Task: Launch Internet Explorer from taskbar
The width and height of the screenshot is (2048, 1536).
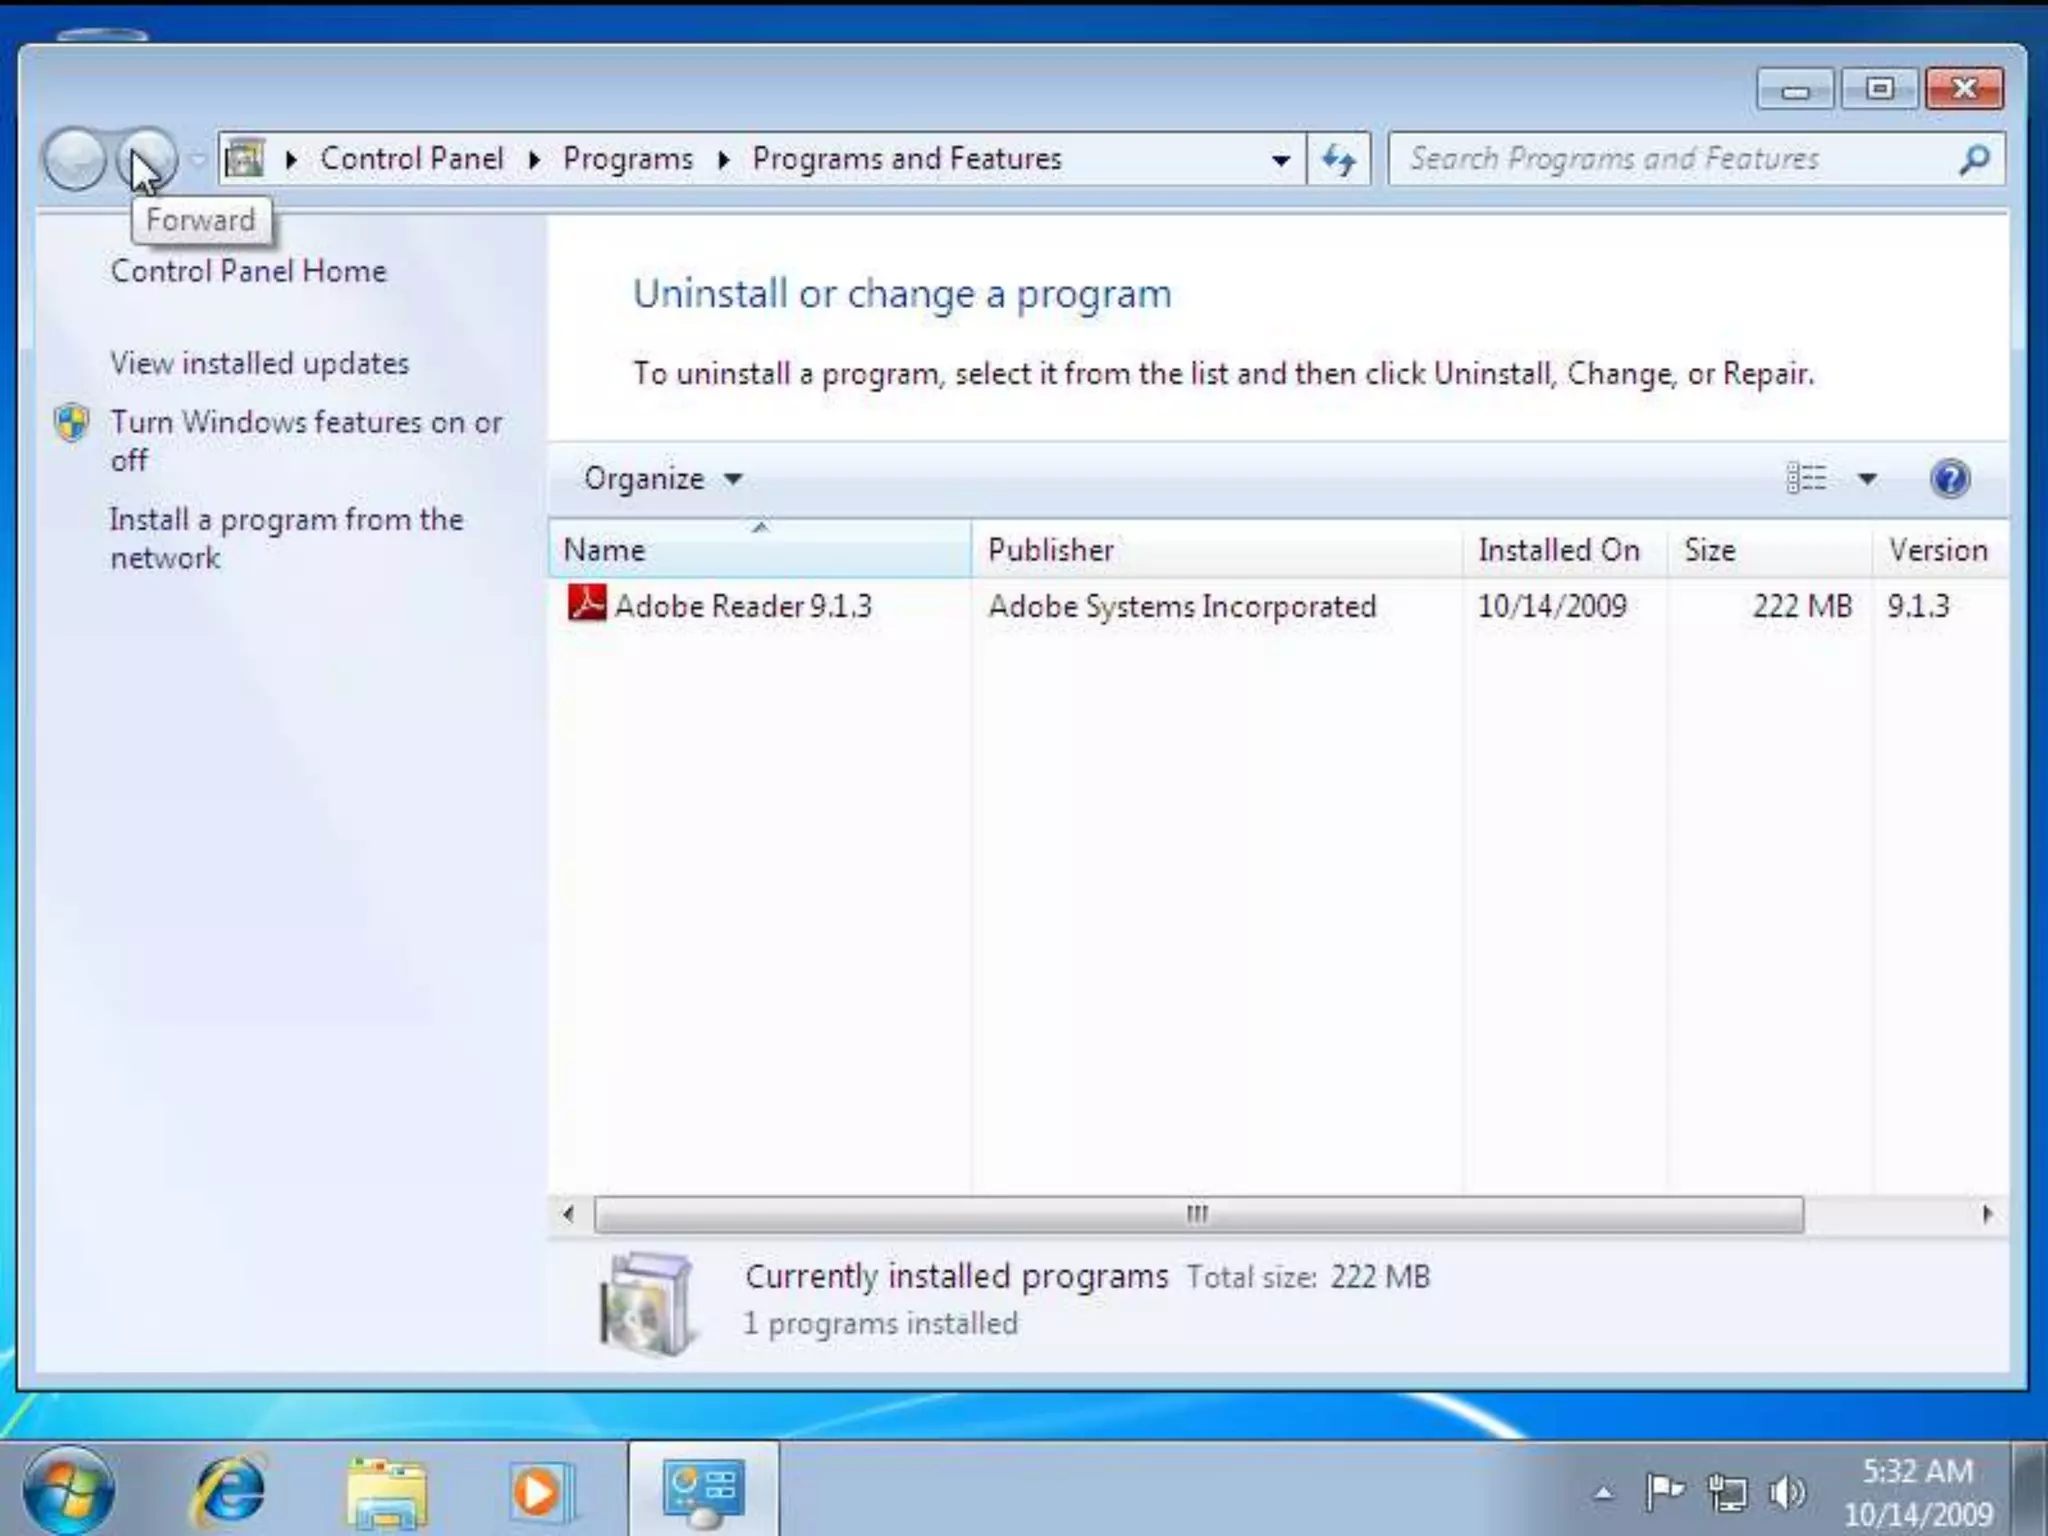Action: click(229, 1491)
